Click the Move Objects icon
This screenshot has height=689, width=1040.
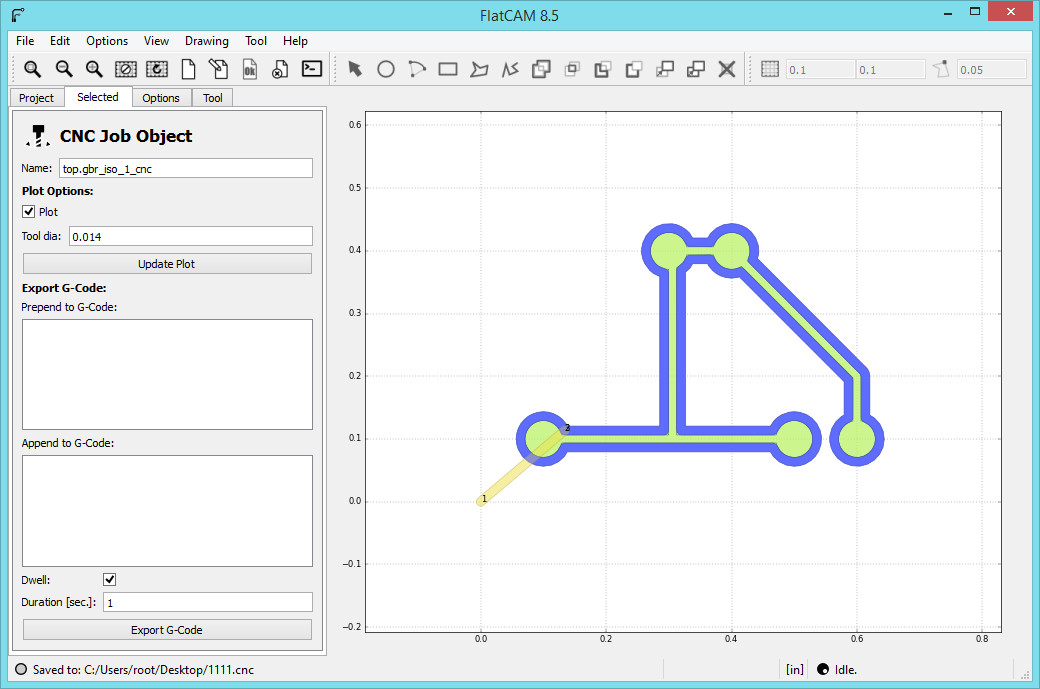point(665,69)
